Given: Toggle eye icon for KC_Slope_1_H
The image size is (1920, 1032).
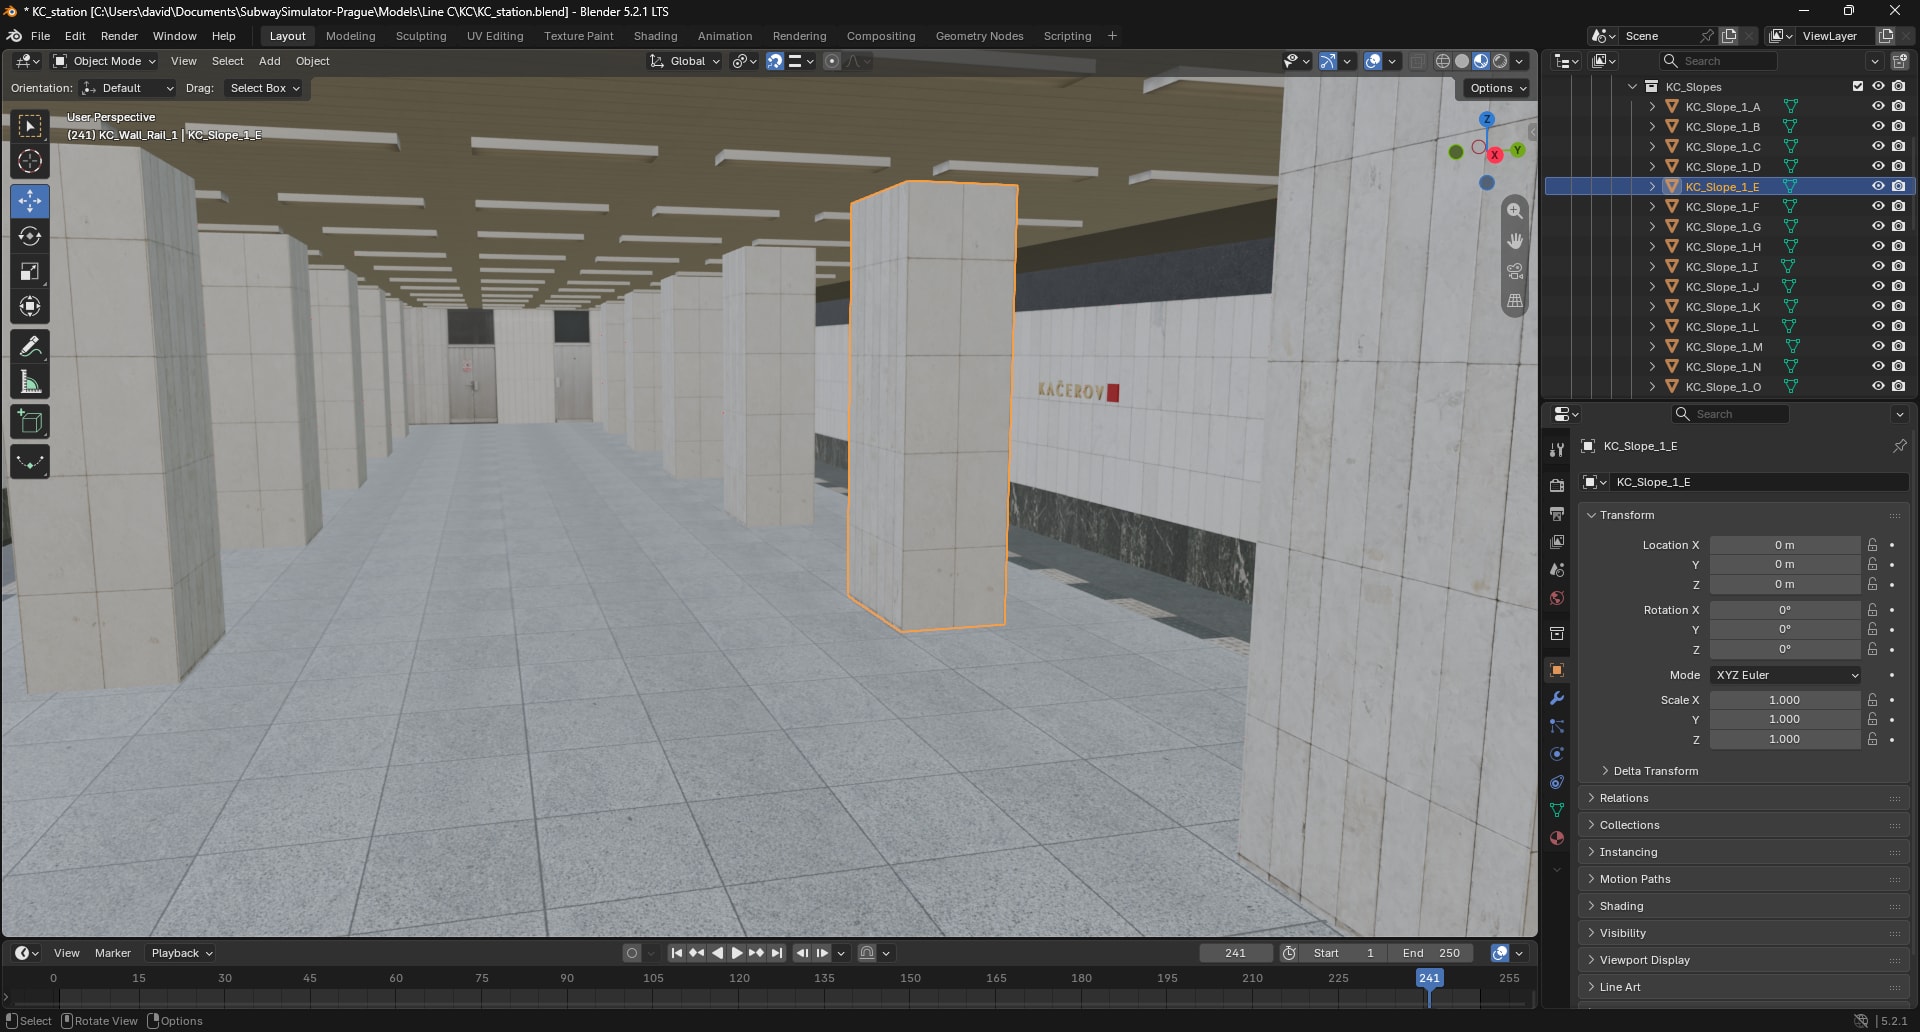Looking at the screenshot, I should coord(1878,246).
